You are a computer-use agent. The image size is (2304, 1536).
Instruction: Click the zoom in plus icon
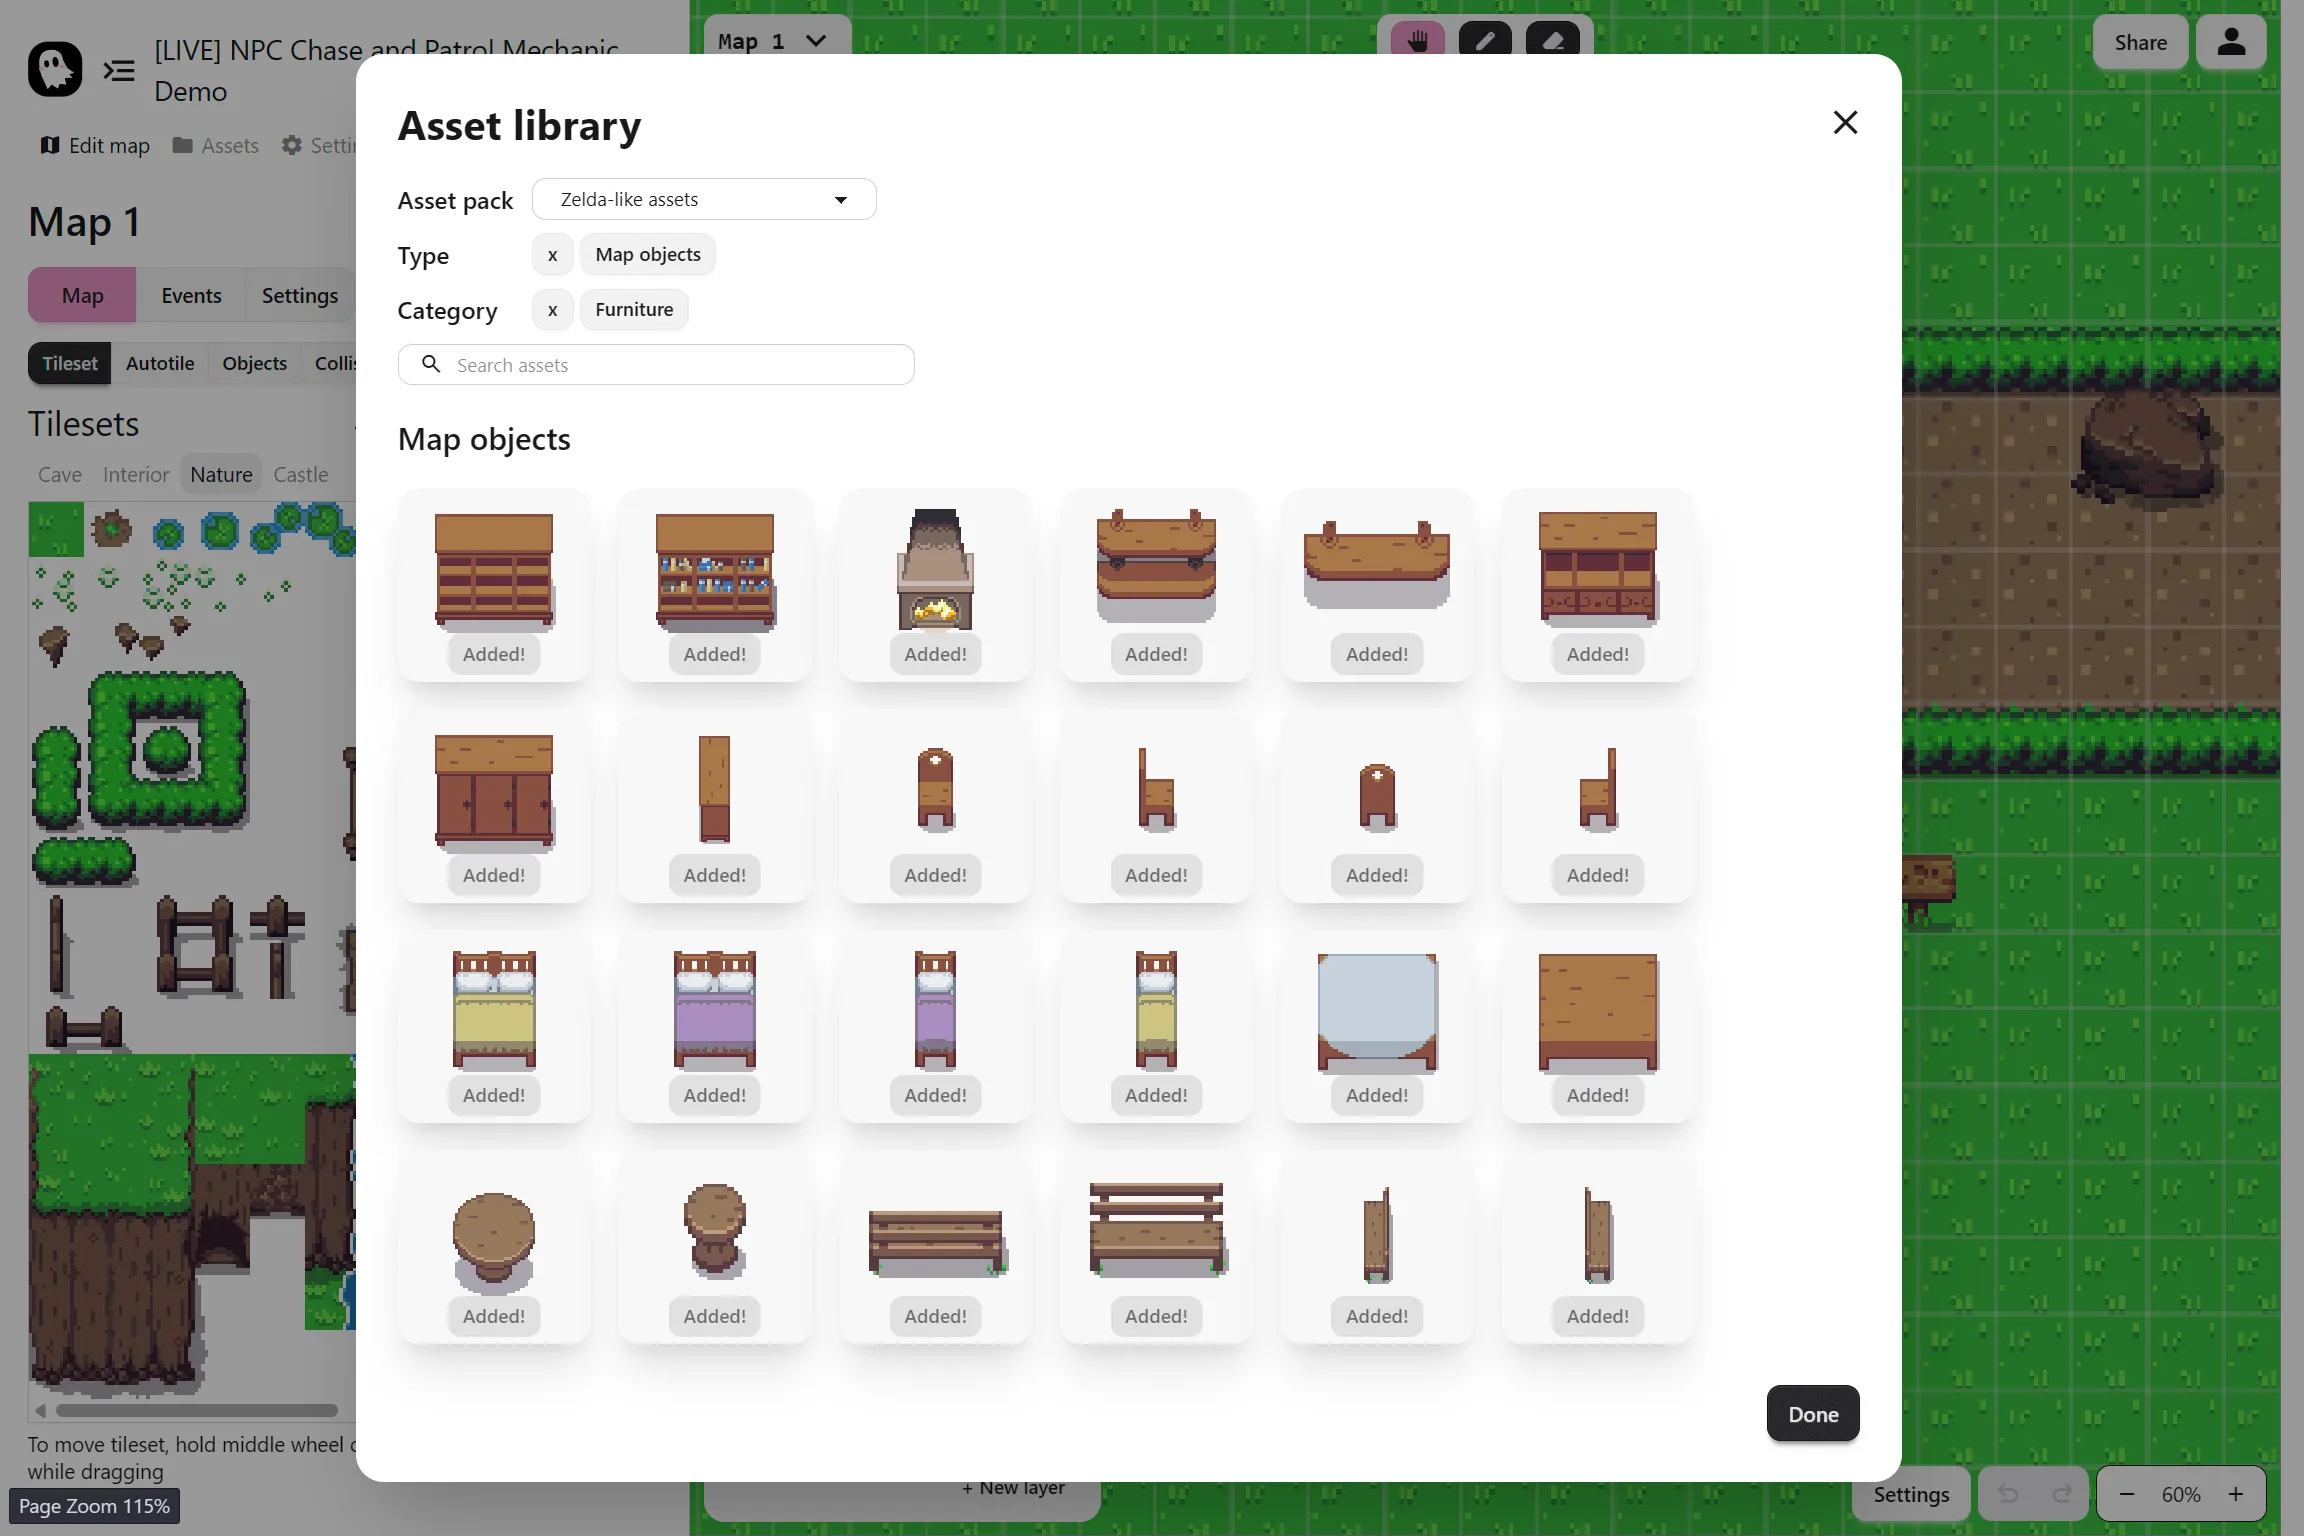2236,1494
